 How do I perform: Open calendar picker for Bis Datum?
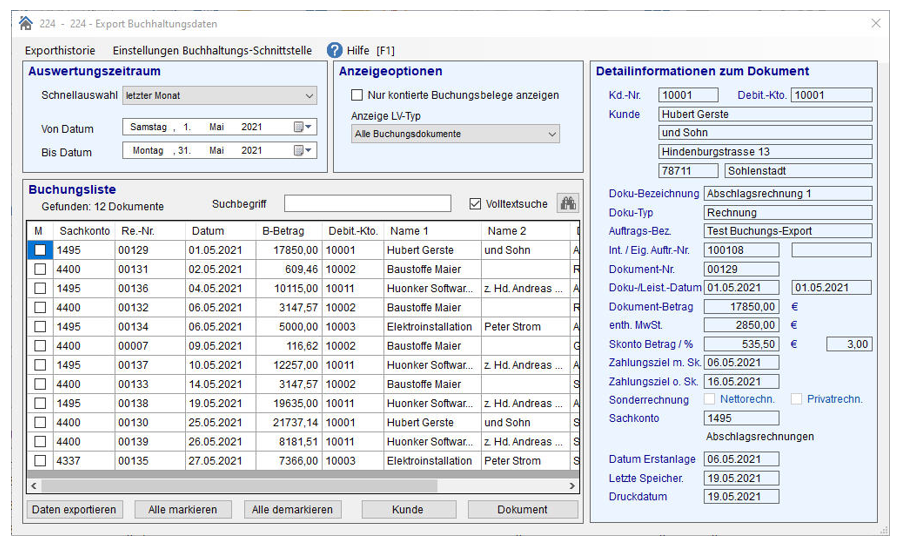pyautogui.click(x=303, y=151)
